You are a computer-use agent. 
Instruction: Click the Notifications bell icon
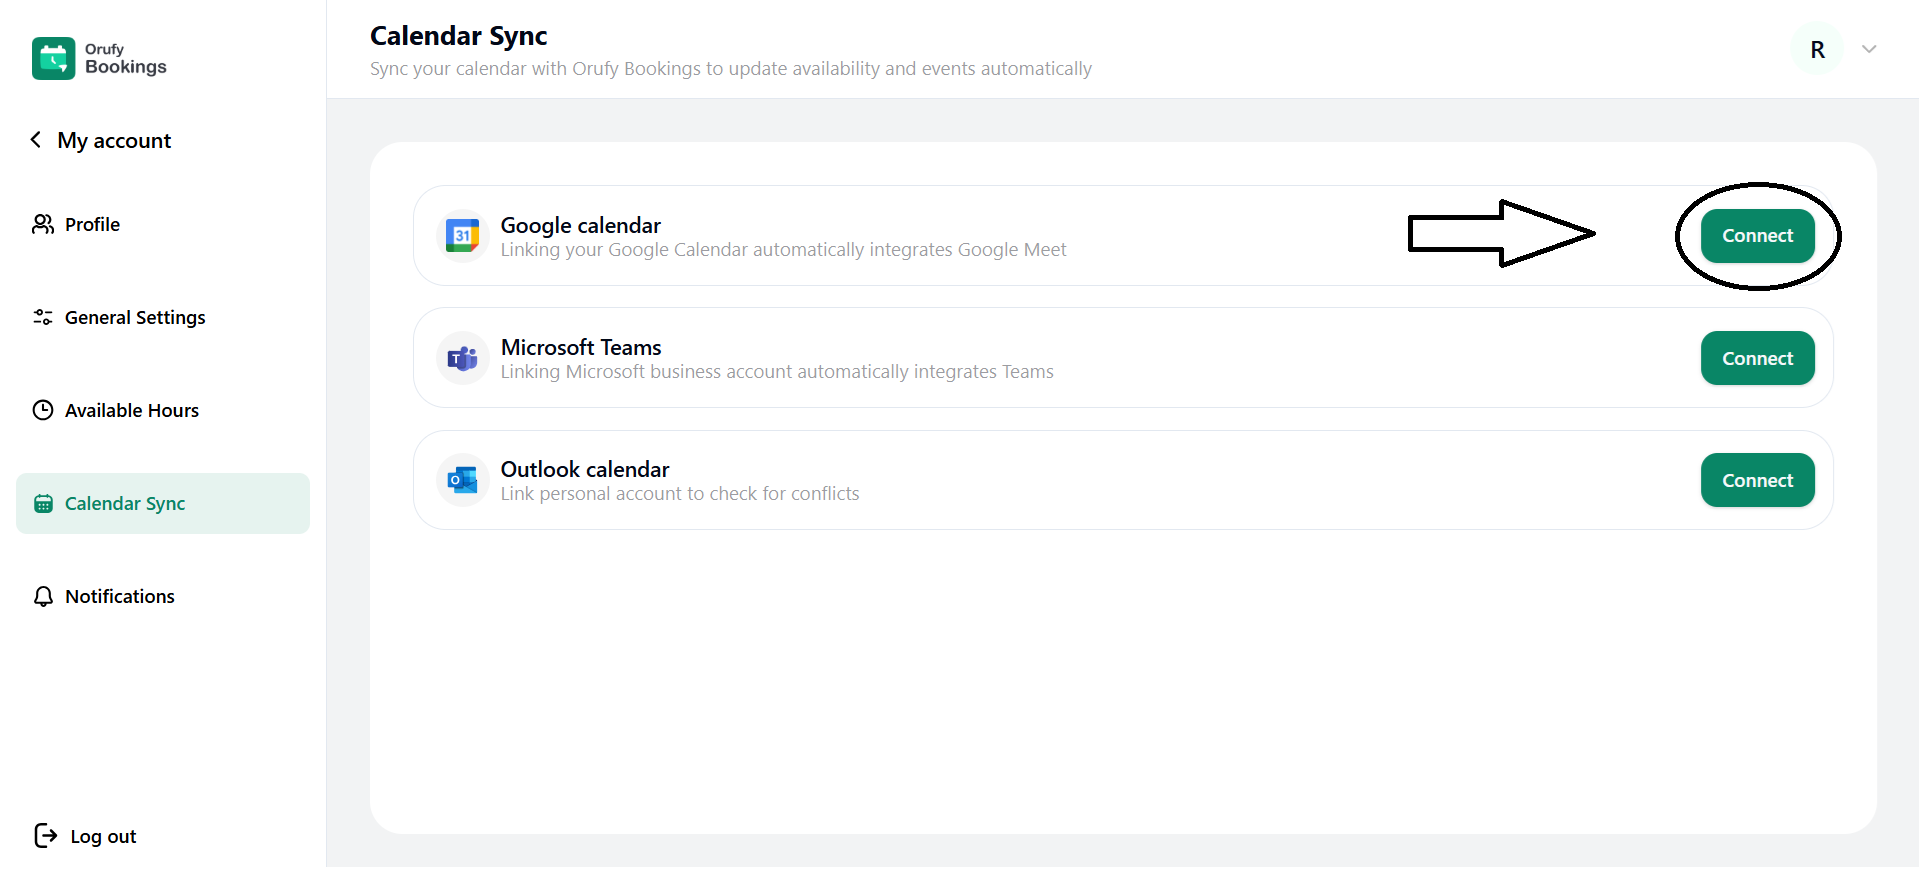point(43,597)
